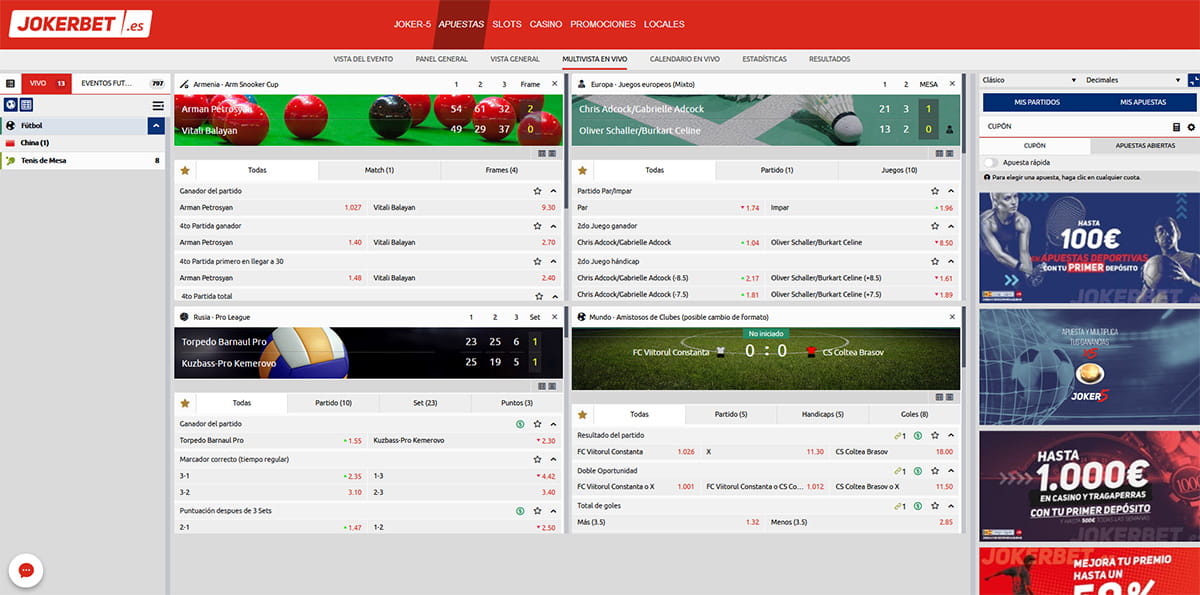Switch to ESTADÍSTICAS tab

pyautogui.click(x=764, y=59)
